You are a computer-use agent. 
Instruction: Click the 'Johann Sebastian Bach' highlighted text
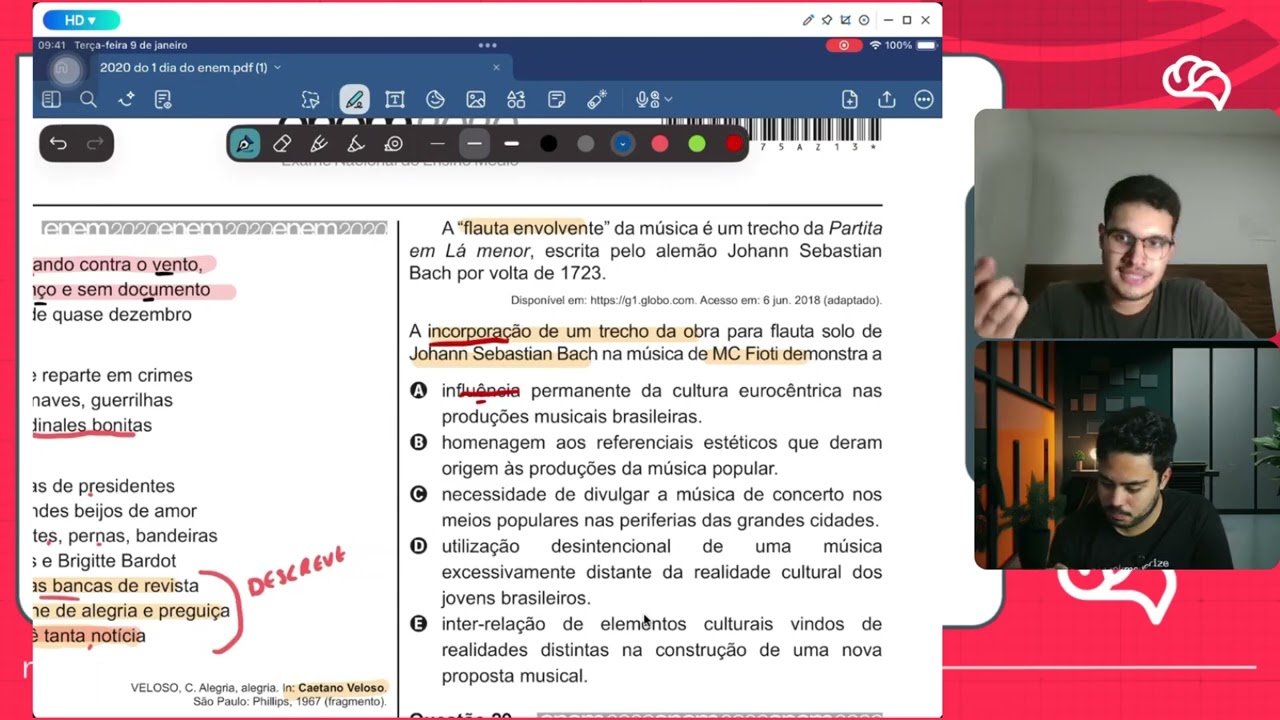tap(503, 354)
